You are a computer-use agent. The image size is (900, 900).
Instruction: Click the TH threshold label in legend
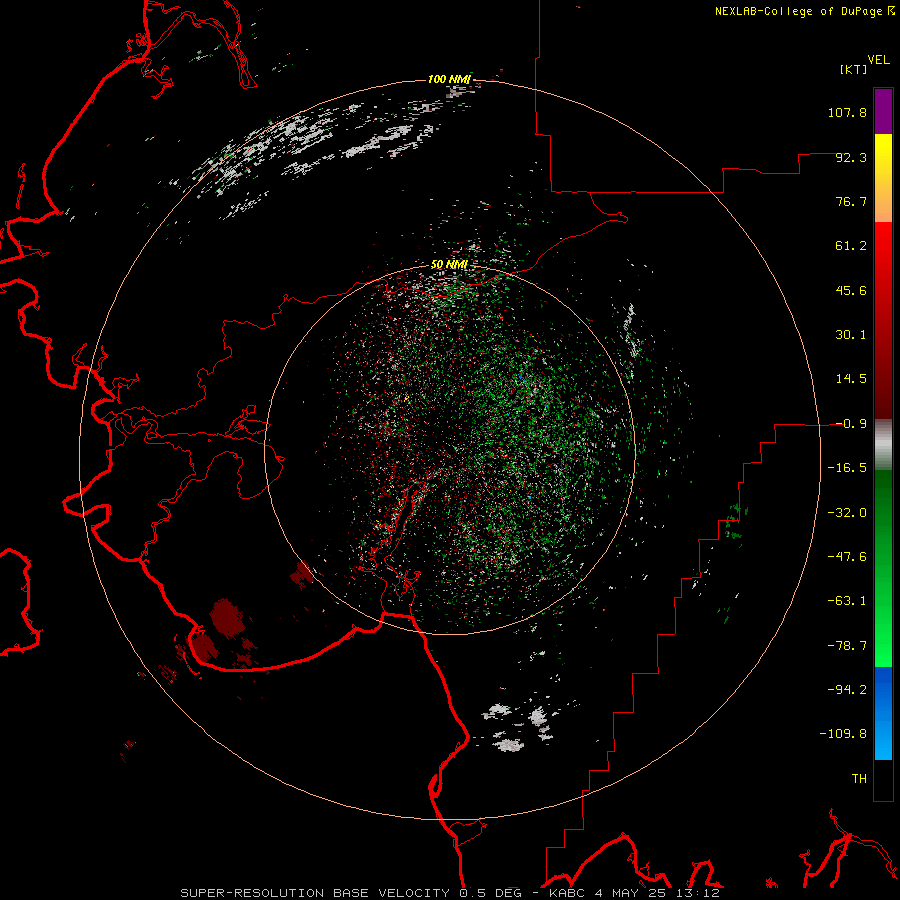(x=859, y=778)
